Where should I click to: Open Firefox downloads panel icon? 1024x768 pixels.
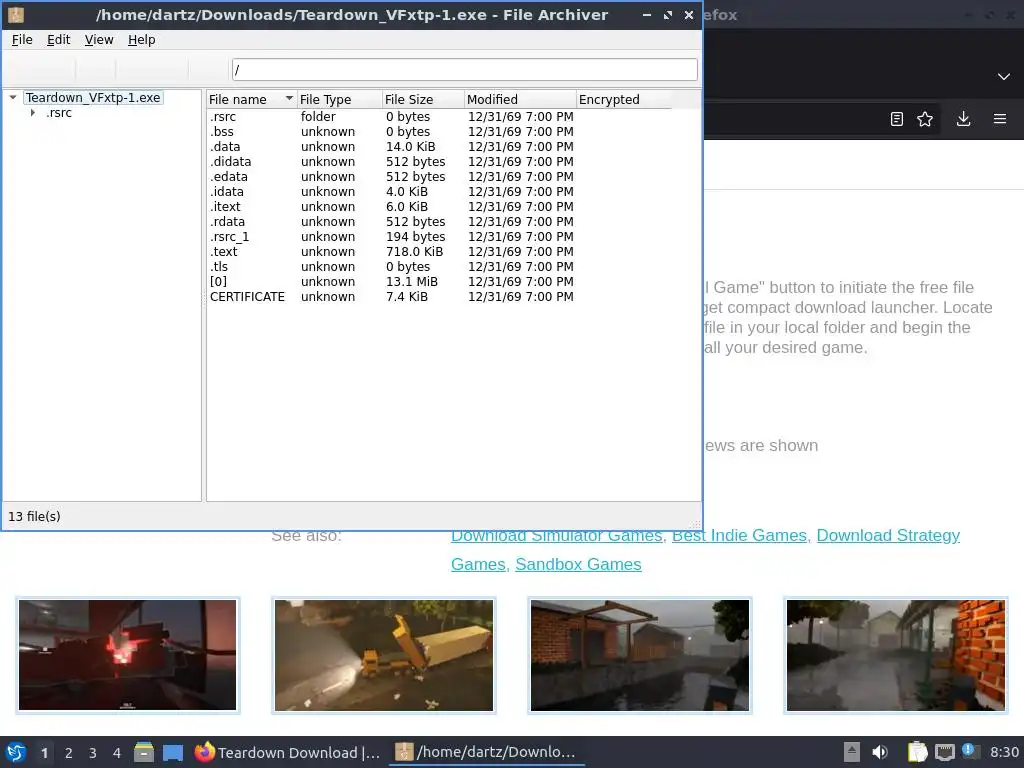point(963,119)
